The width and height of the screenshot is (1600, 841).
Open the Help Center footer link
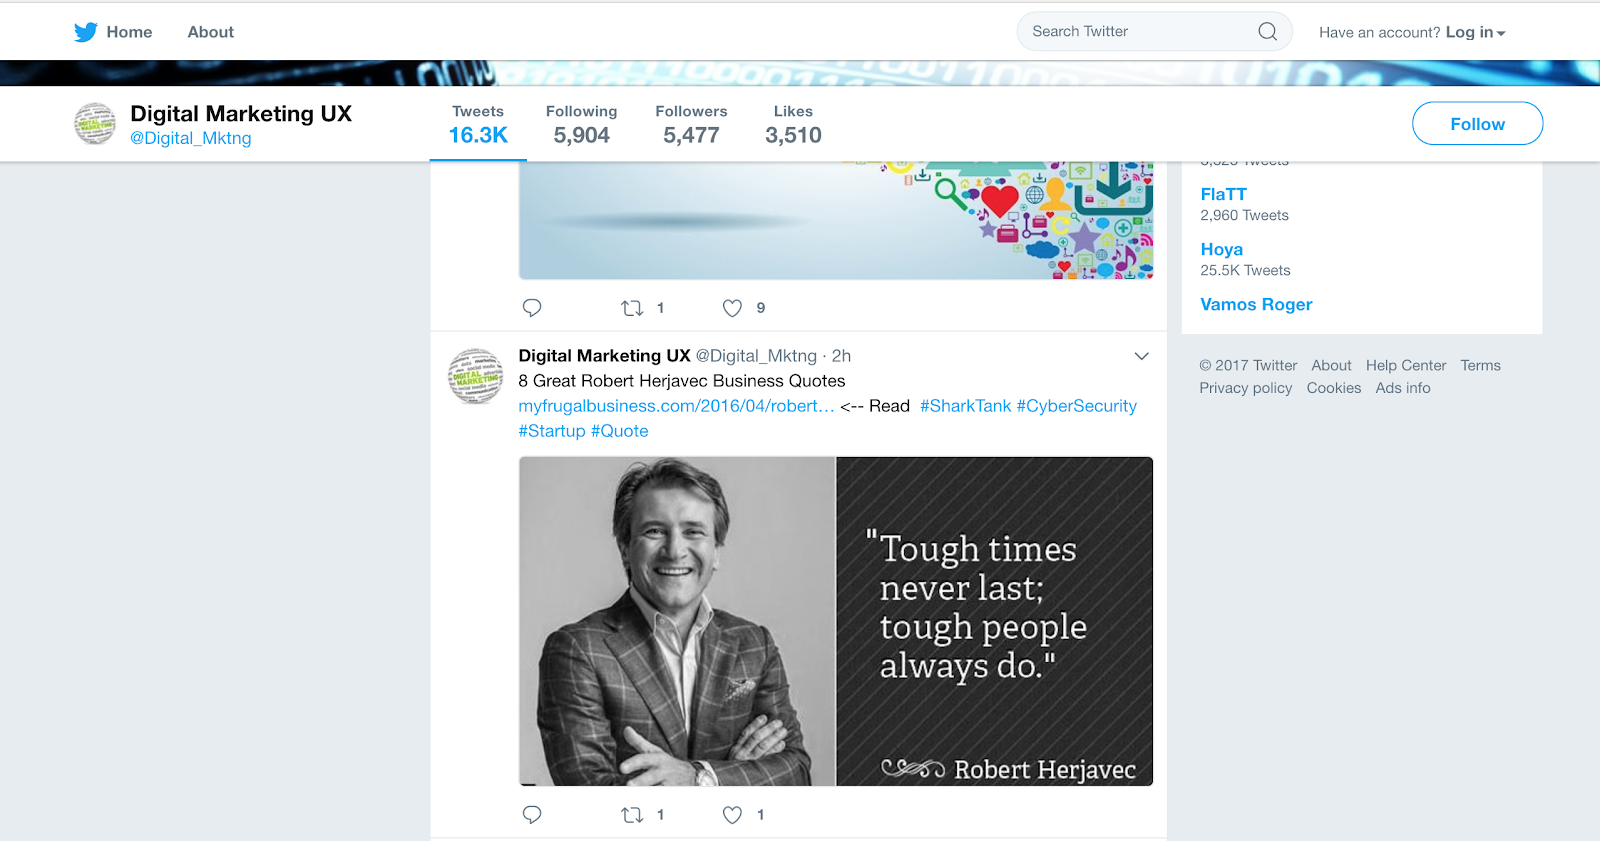click(1406, 366)
